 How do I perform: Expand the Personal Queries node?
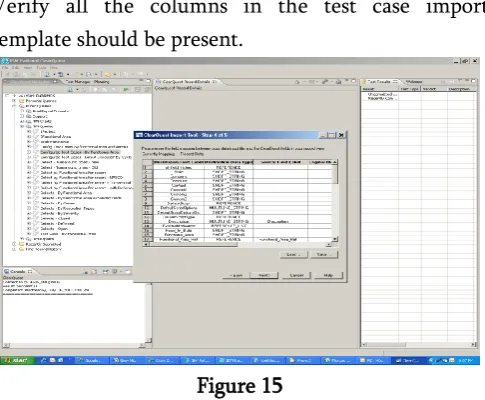coord(14,101)
